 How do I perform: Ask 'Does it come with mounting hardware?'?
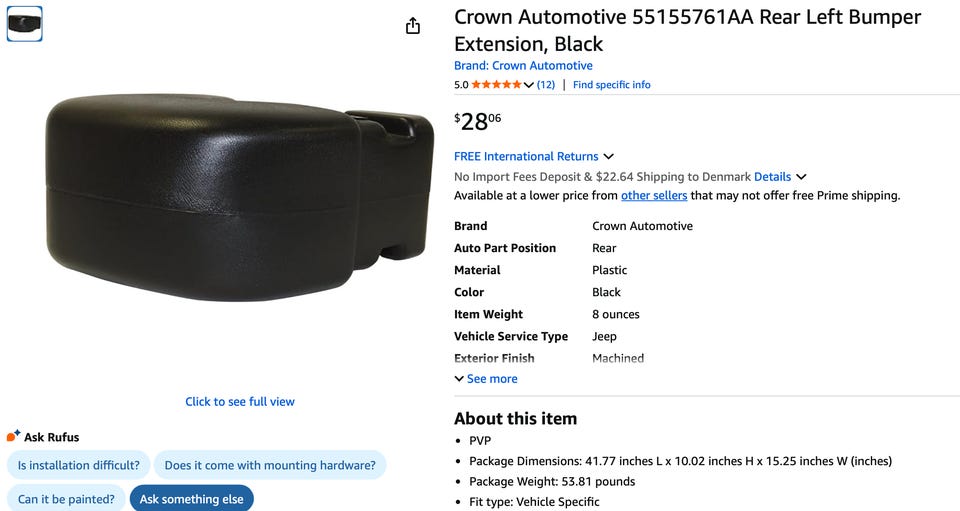(x=270, y=465)
